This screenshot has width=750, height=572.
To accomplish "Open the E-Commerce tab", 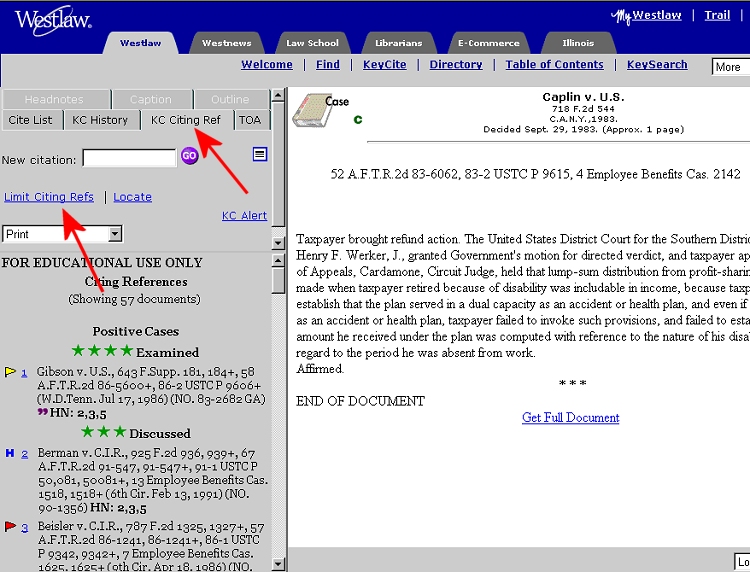I will point(488,43).
